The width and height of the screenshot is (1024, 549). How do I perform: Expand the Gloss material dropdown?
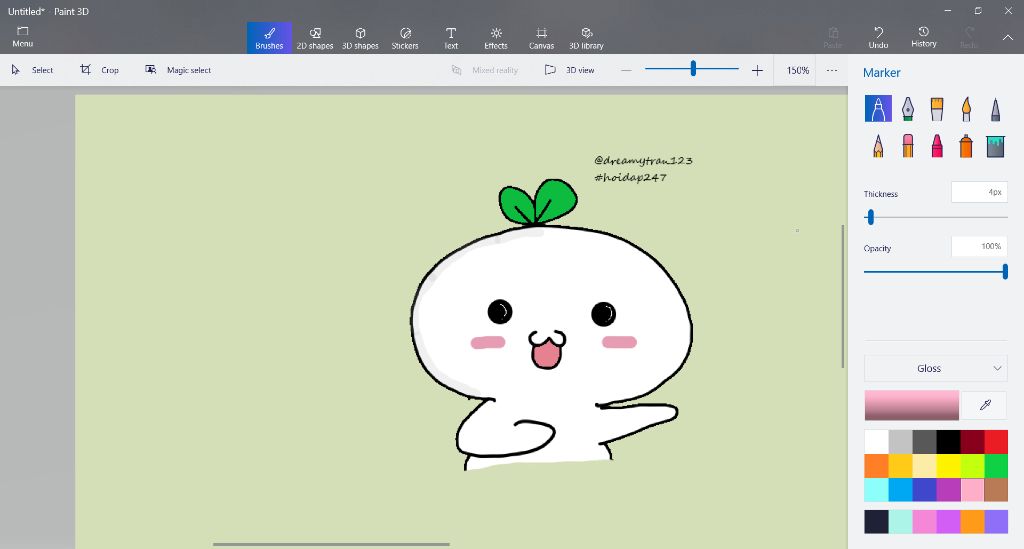pos(936,368)
